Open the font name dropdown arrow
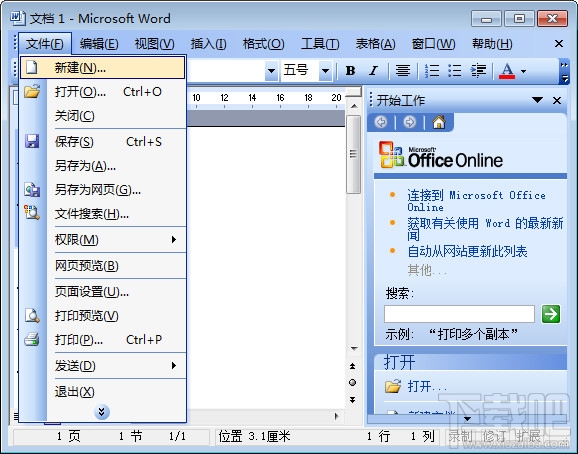Viewport: 578px width, 454px height. click(271, 70)
